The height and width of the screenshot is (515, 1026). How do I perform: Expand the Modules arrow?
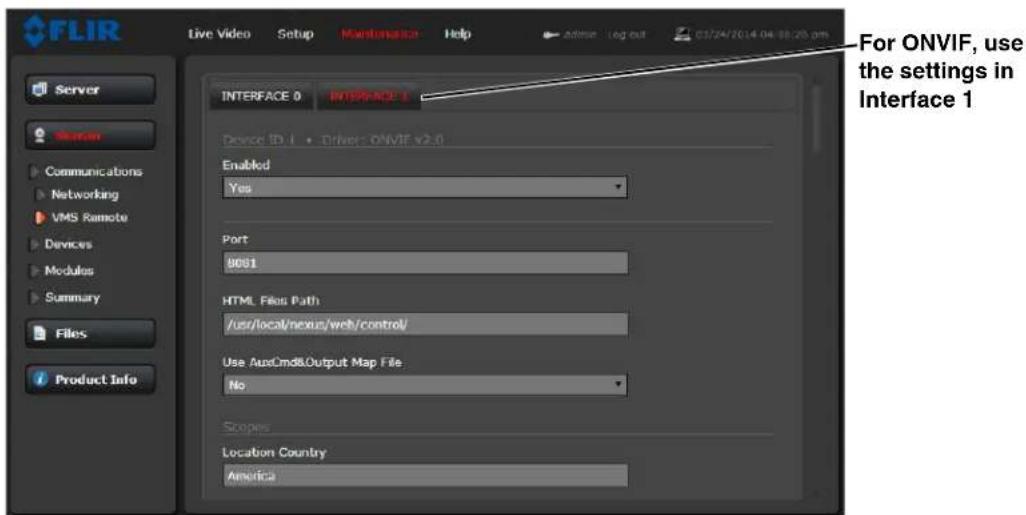click(x=34, y=271)
